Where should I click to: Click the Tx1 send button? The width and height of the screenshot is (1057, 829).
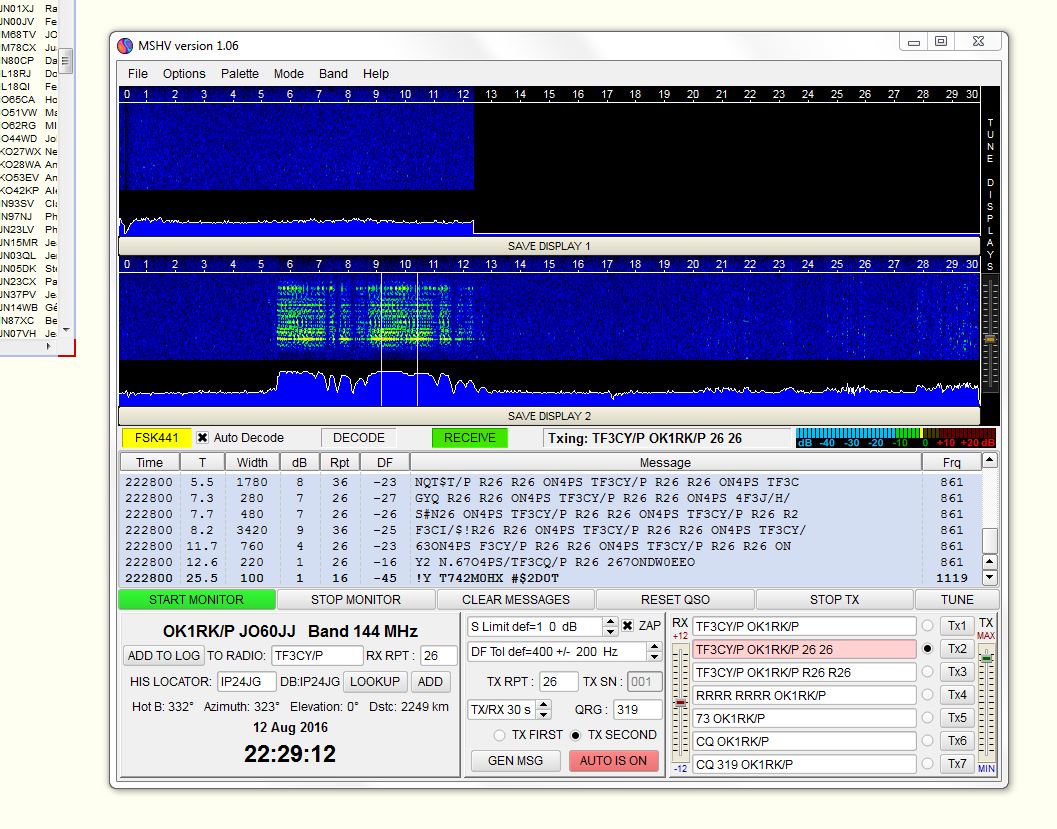pos(957,625)
